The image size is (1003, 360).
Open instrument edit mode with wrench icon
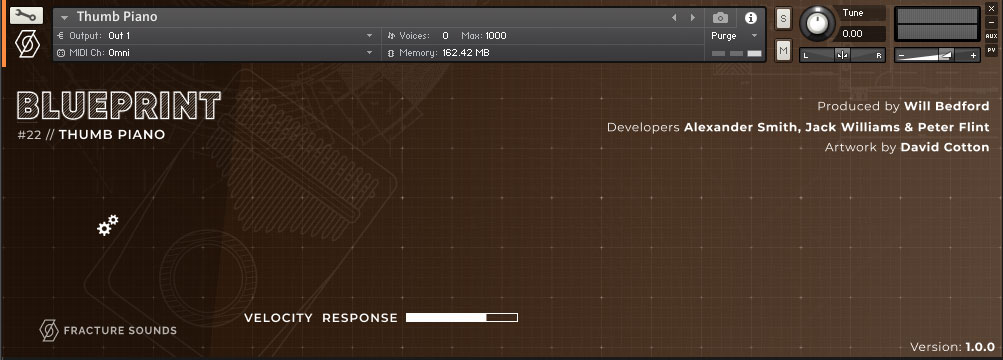pos(27,15)
